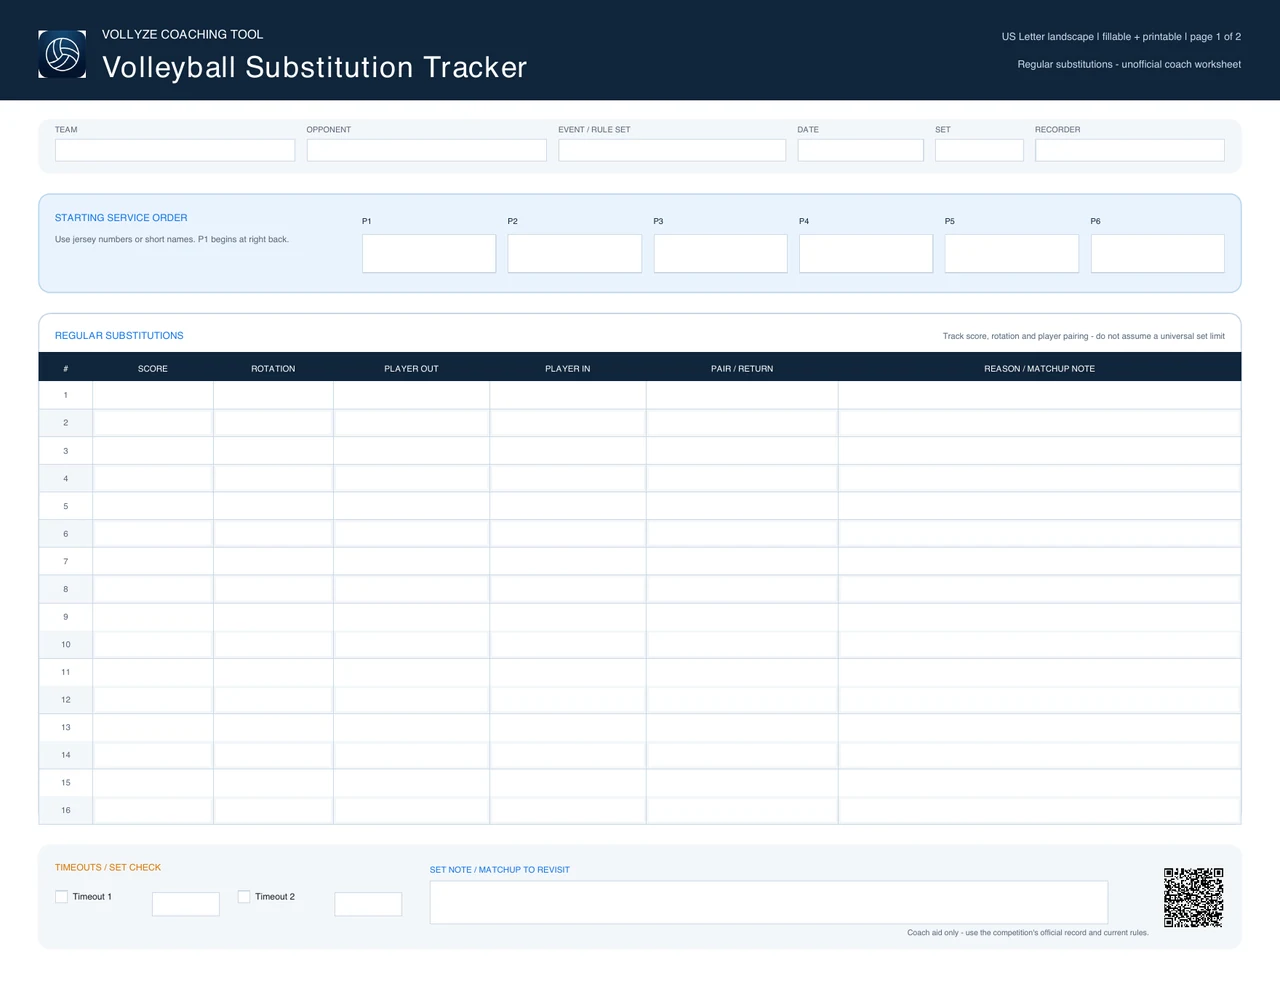Image resolution: width=1280 pixels, height=989 pixels.
Task: Click the Date input field
Action: coord(860,150)
